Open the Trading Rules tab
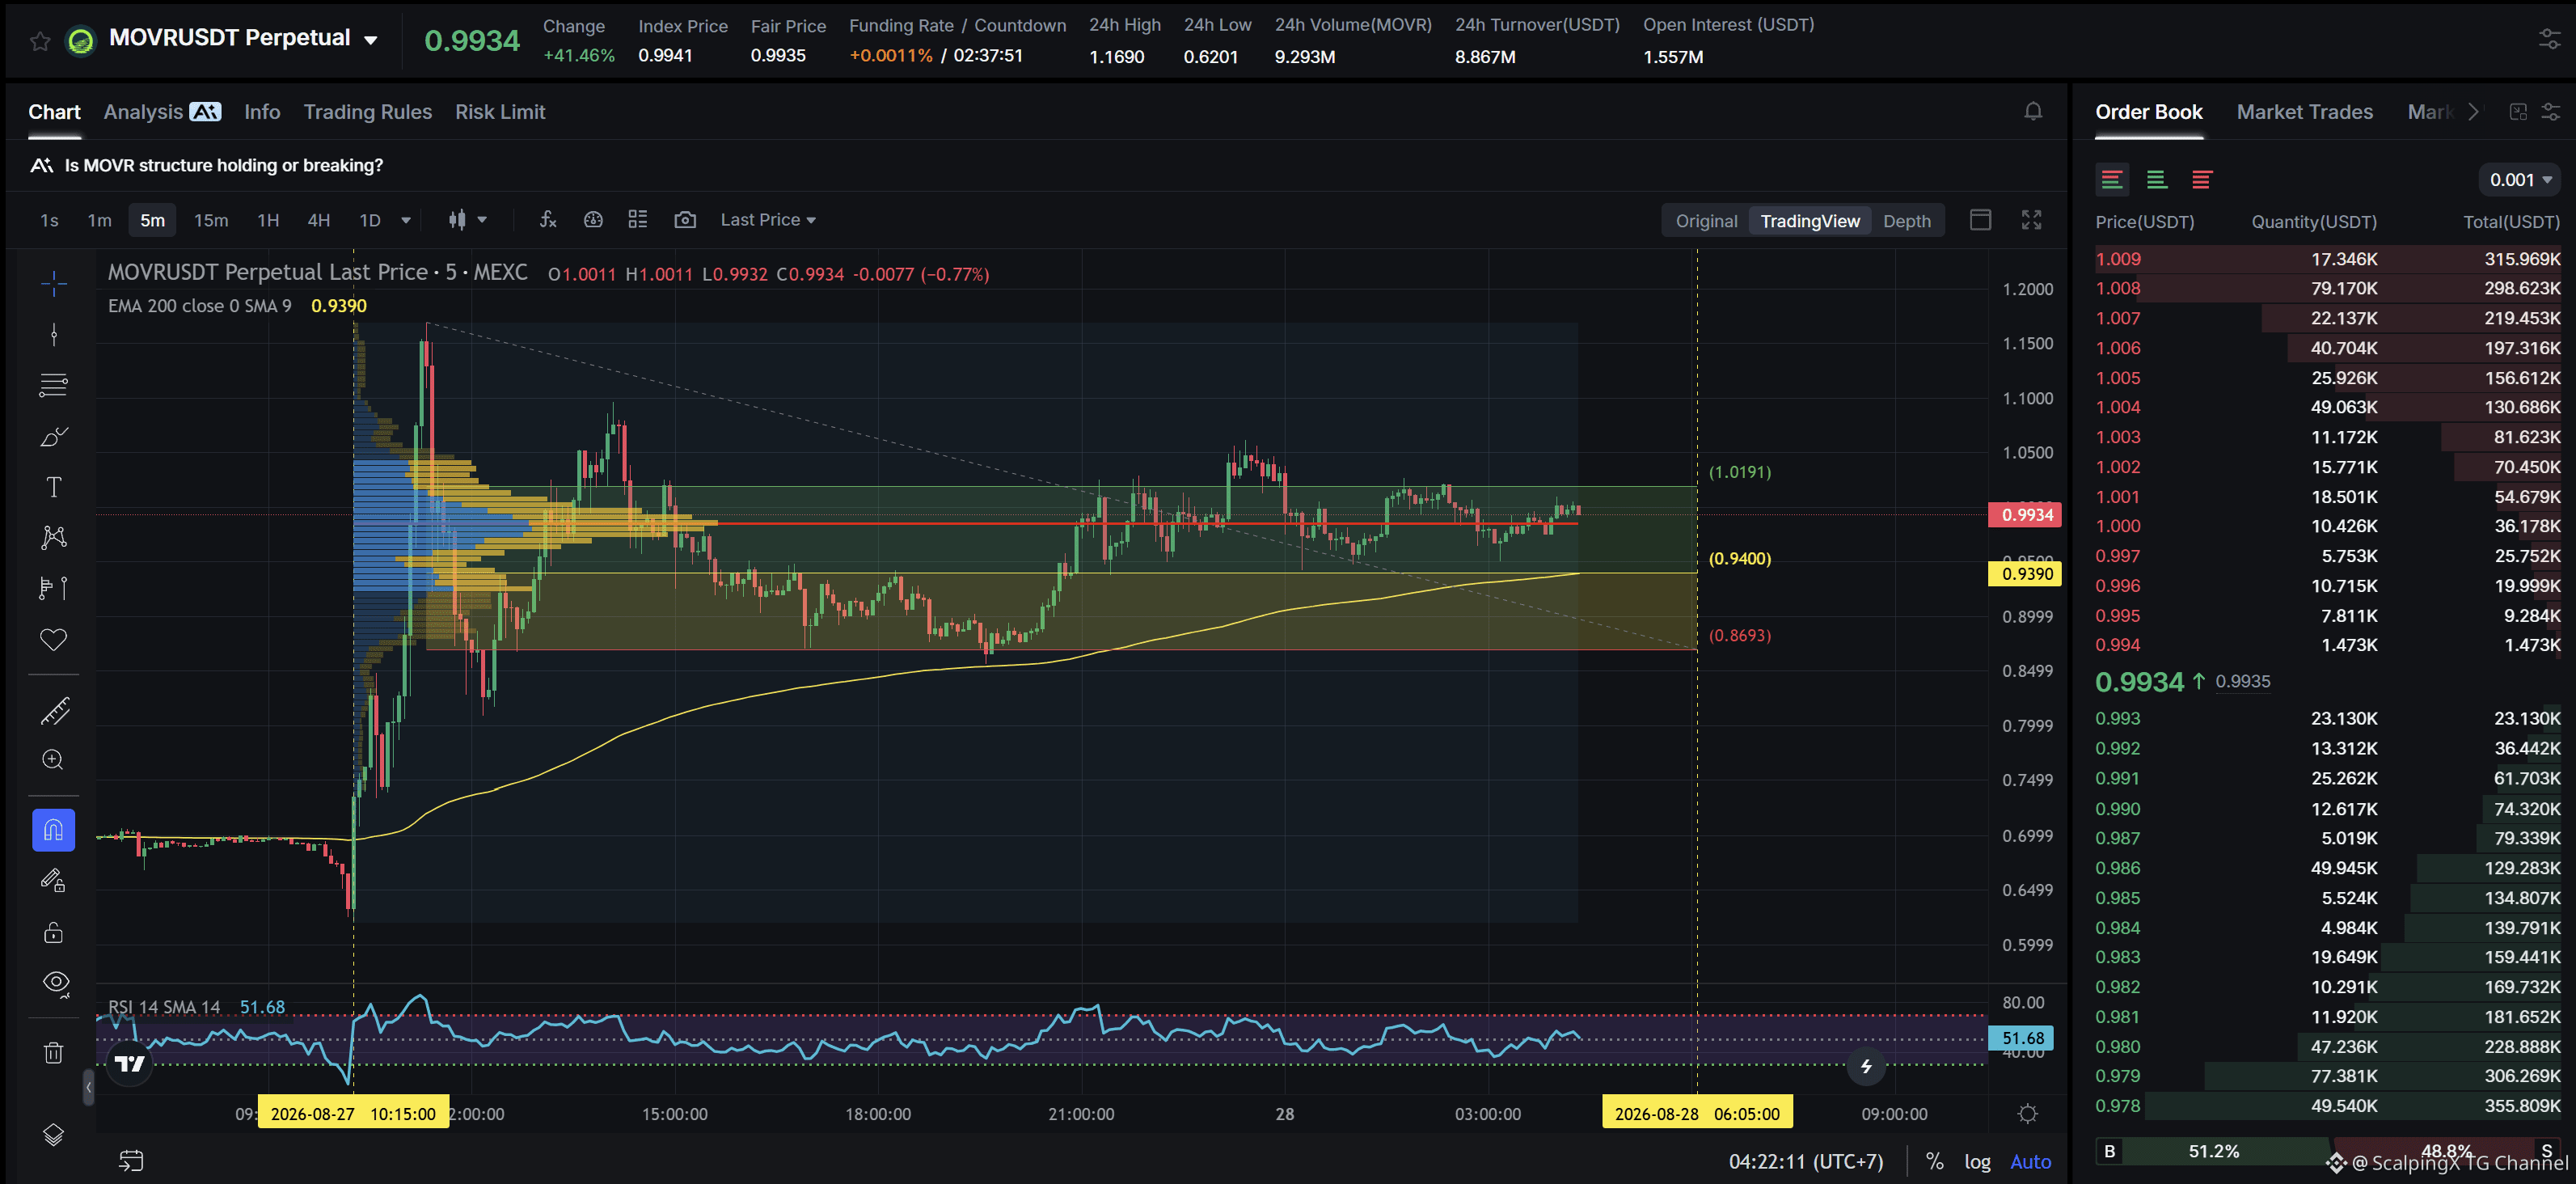 (x=368, y=112)
